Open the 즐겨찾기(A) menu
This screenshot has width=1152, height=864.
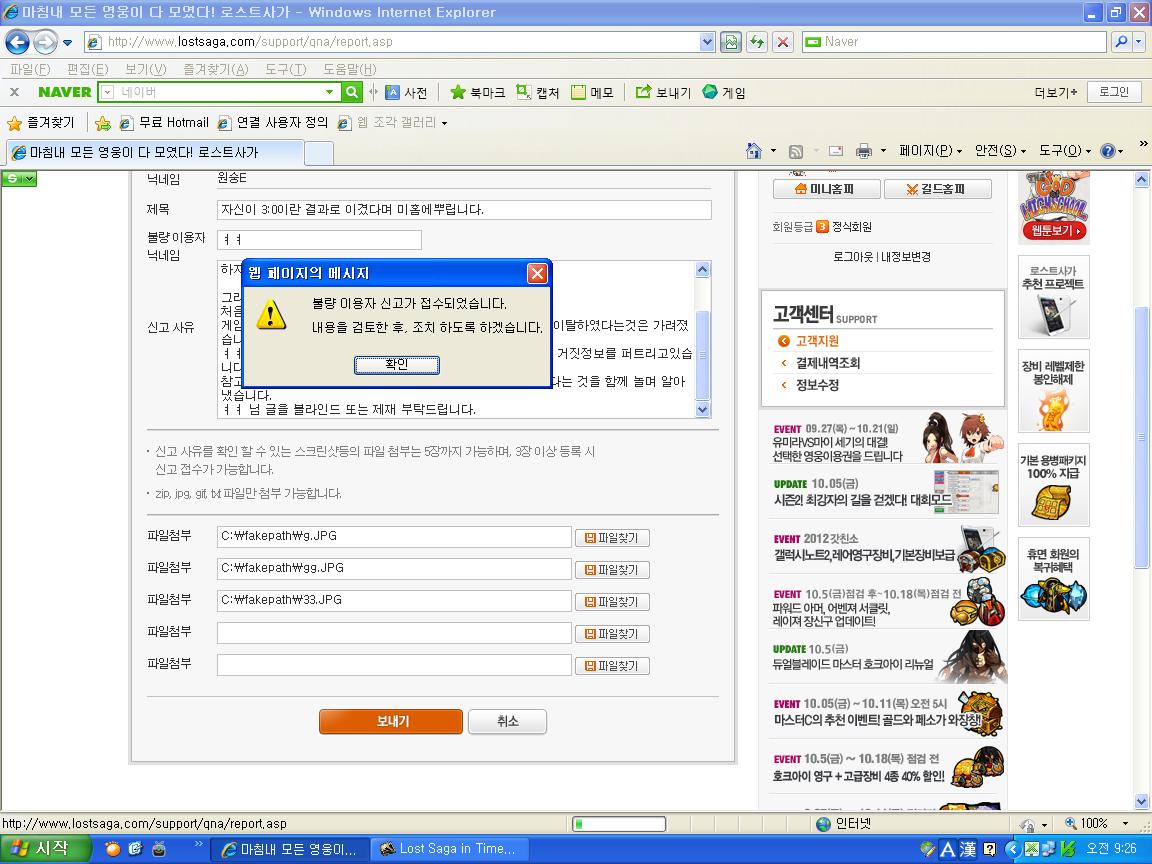coord(215,69)
